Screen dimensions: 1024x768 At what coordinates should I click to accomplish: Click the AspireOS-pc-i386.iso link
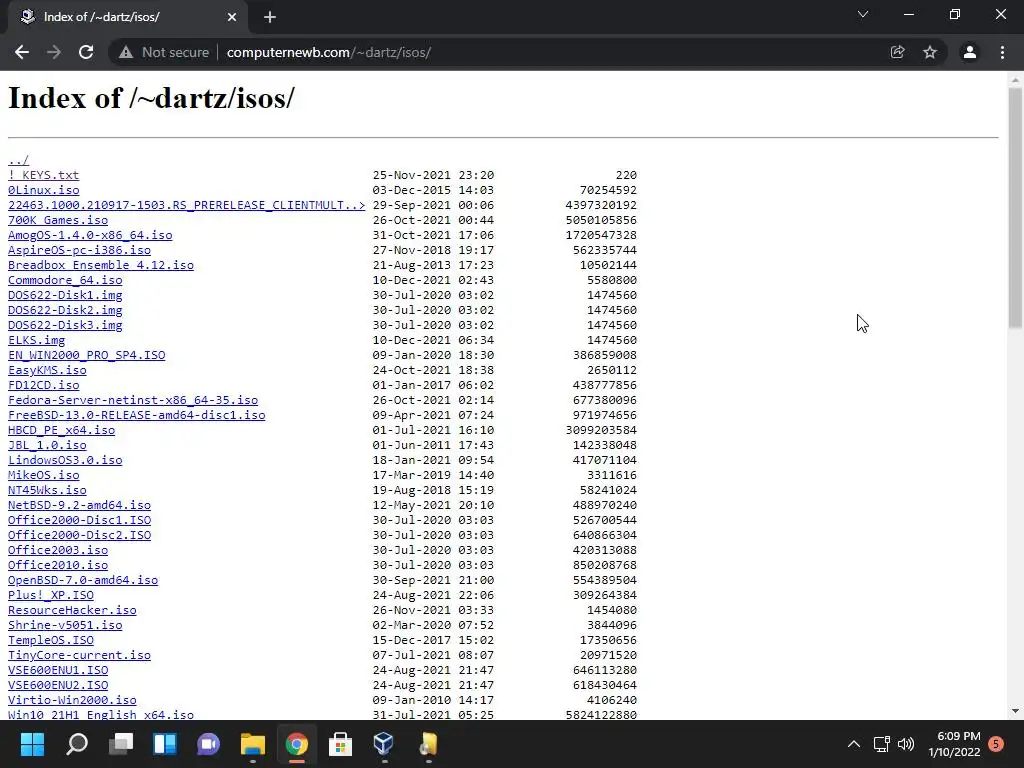coord(79,250)
